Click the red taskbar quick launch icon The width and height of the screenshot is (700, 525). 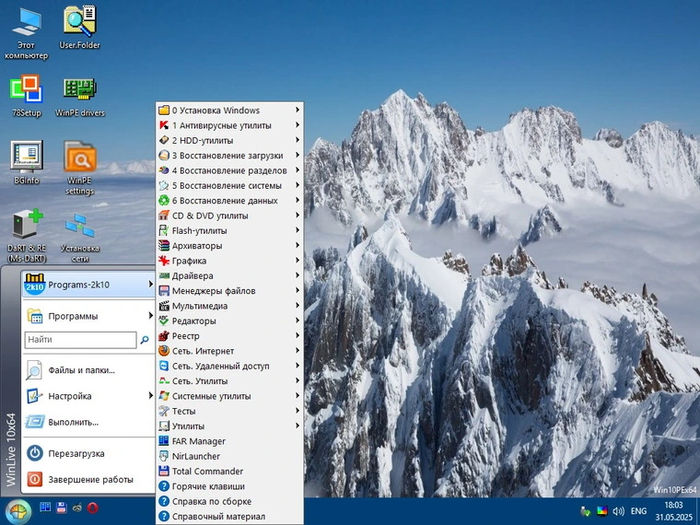click(x=92, y=510)
